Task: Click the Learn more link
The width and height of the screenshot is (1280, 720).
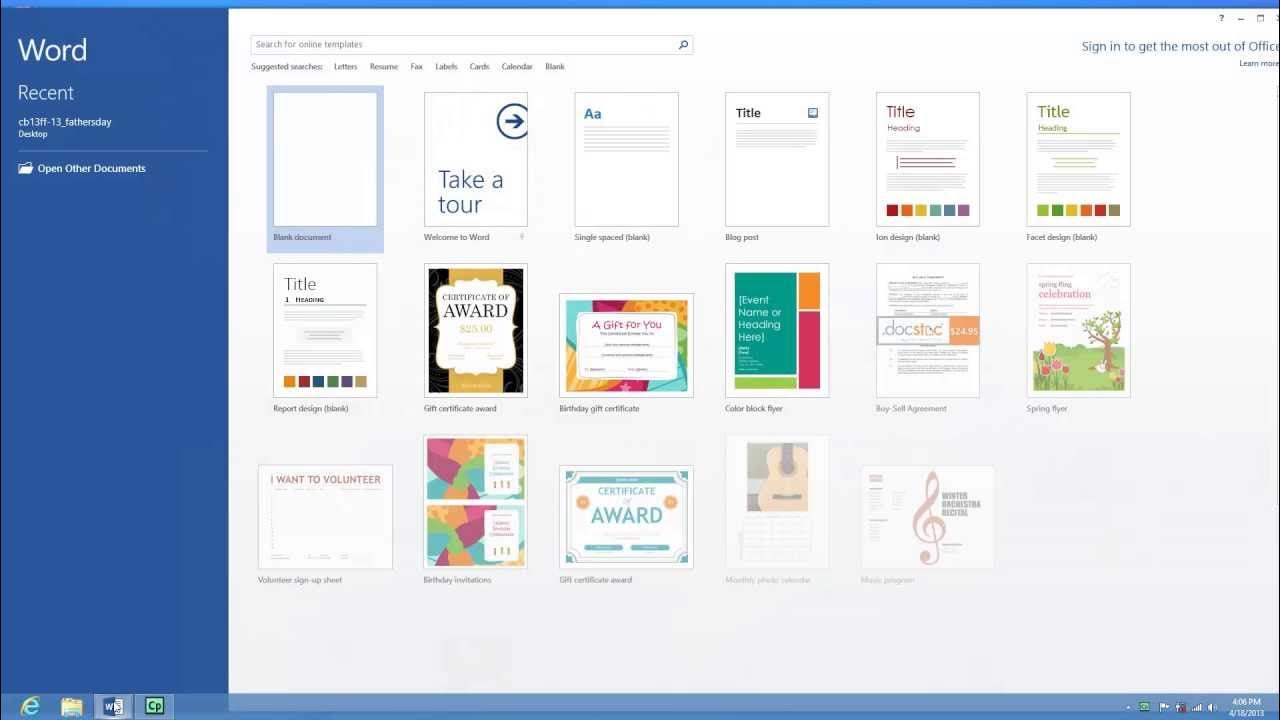Action: [x=1259, y=63]
